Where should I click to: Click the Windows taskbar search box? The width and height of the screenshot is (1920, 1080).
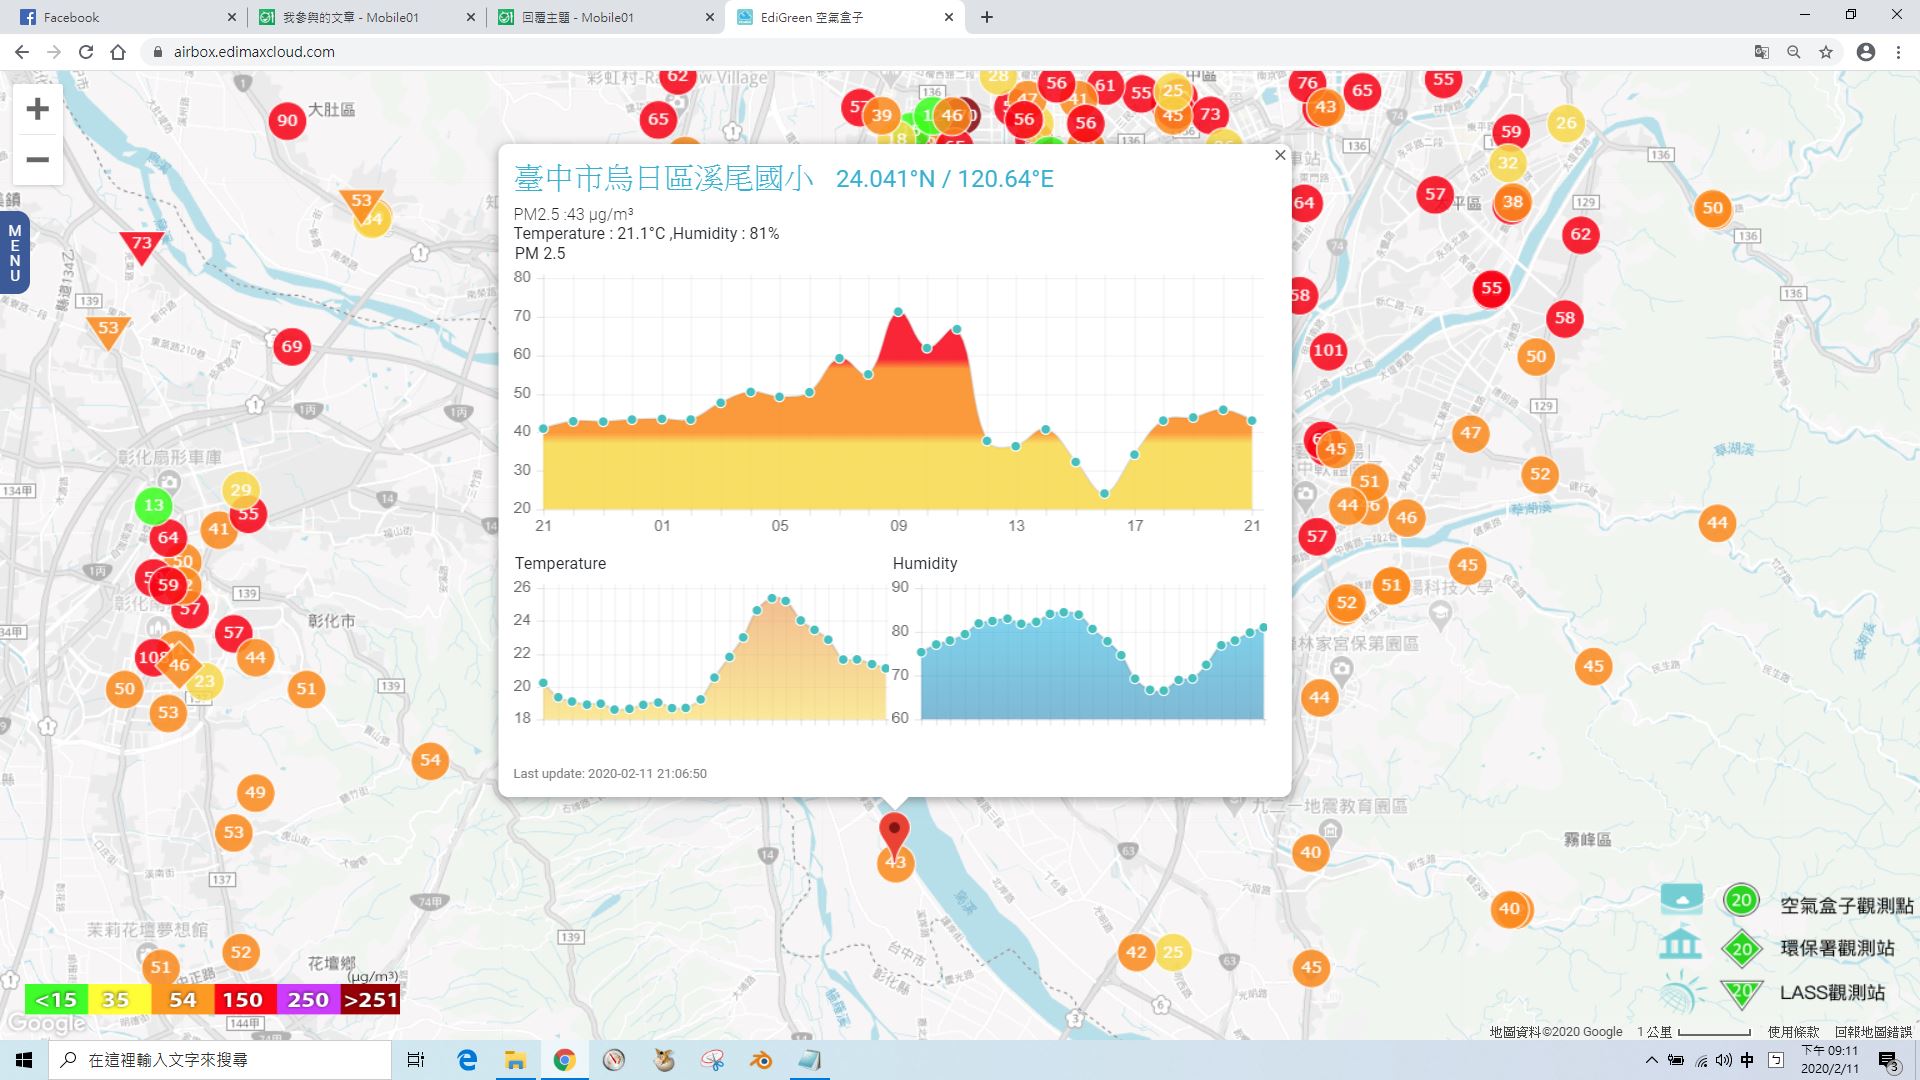click(220, 1060)
